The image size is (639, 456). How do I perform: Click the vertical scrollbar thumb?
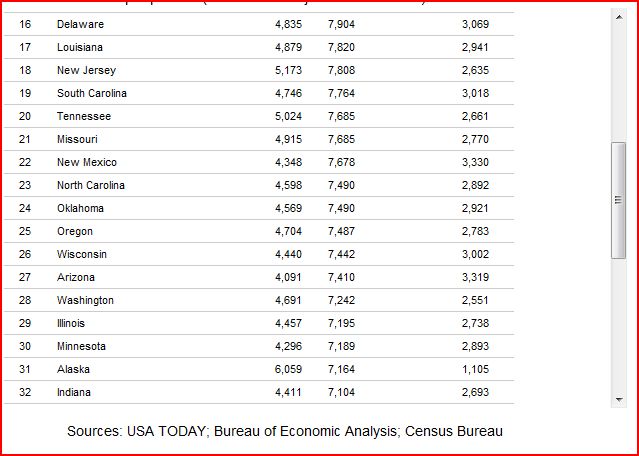pos(618,200)
